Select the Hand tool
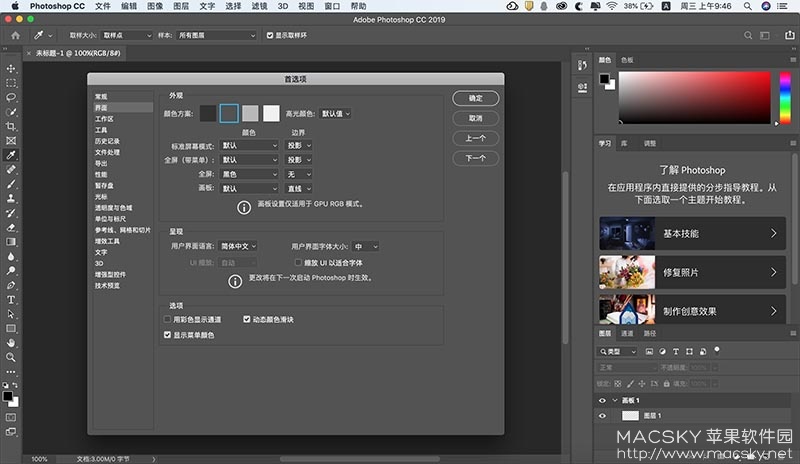Viewport: 800px width, 464px height. coord(11,343)
